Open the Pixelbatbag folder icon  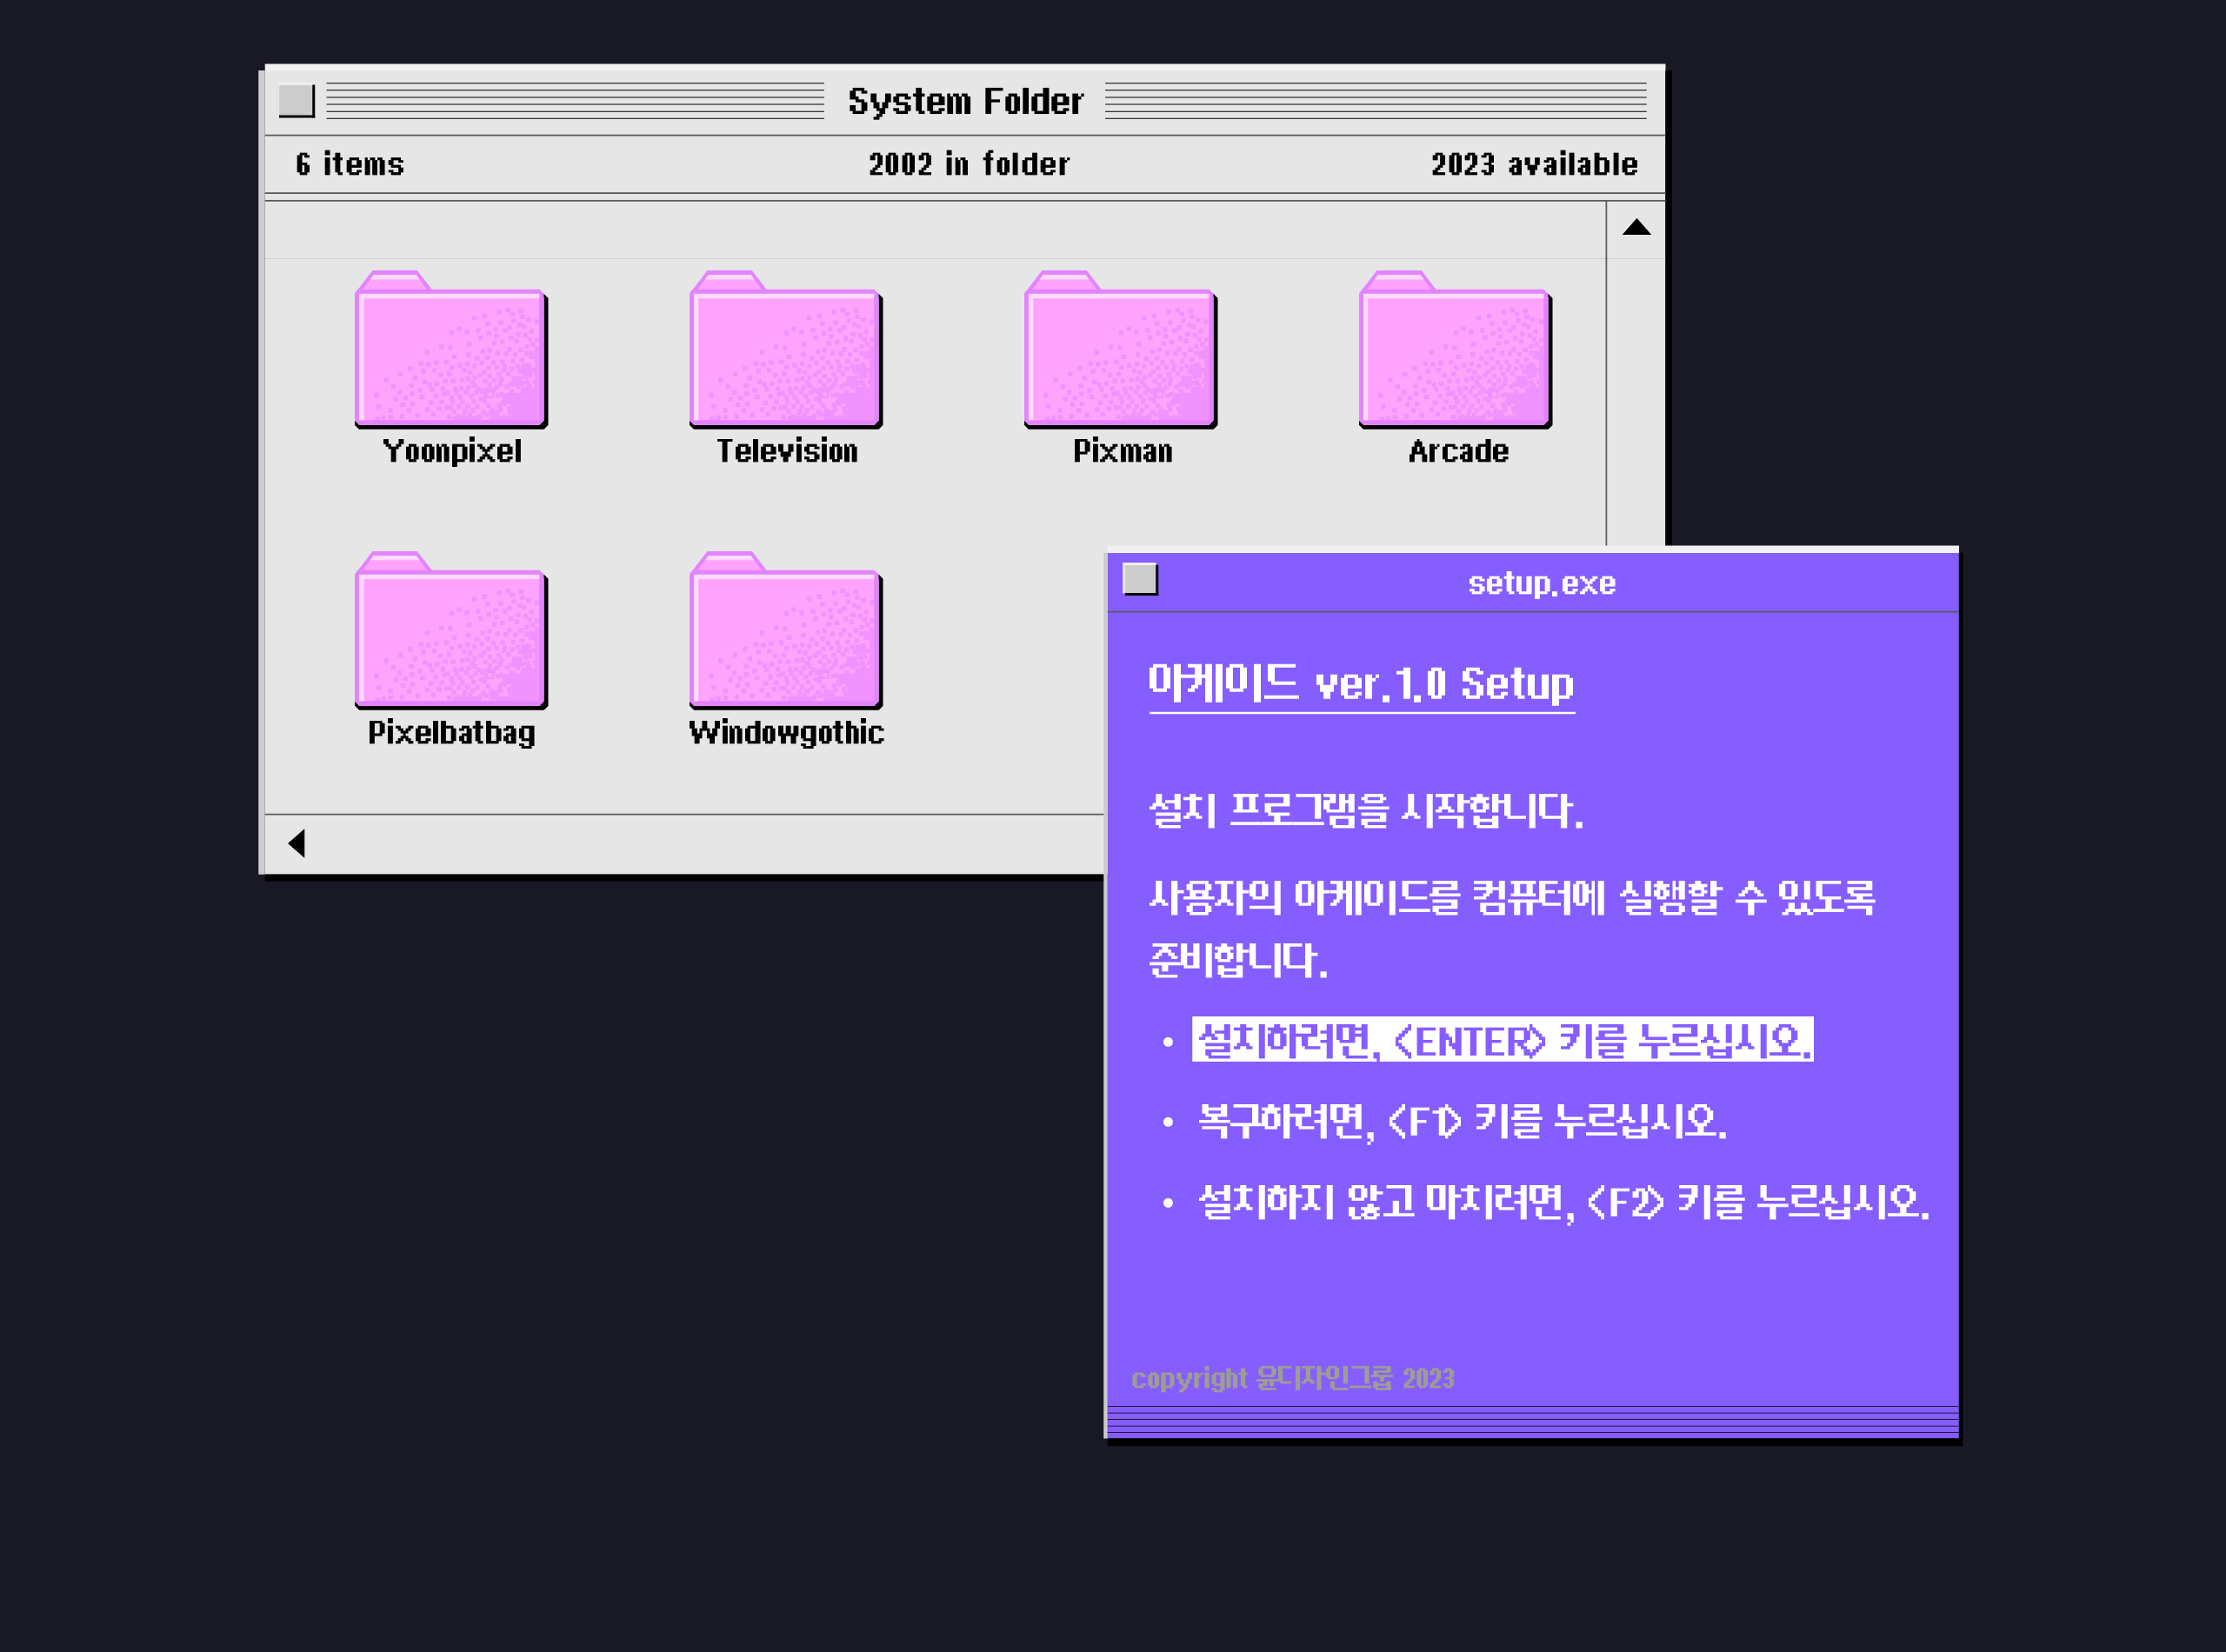click(451, 630)
